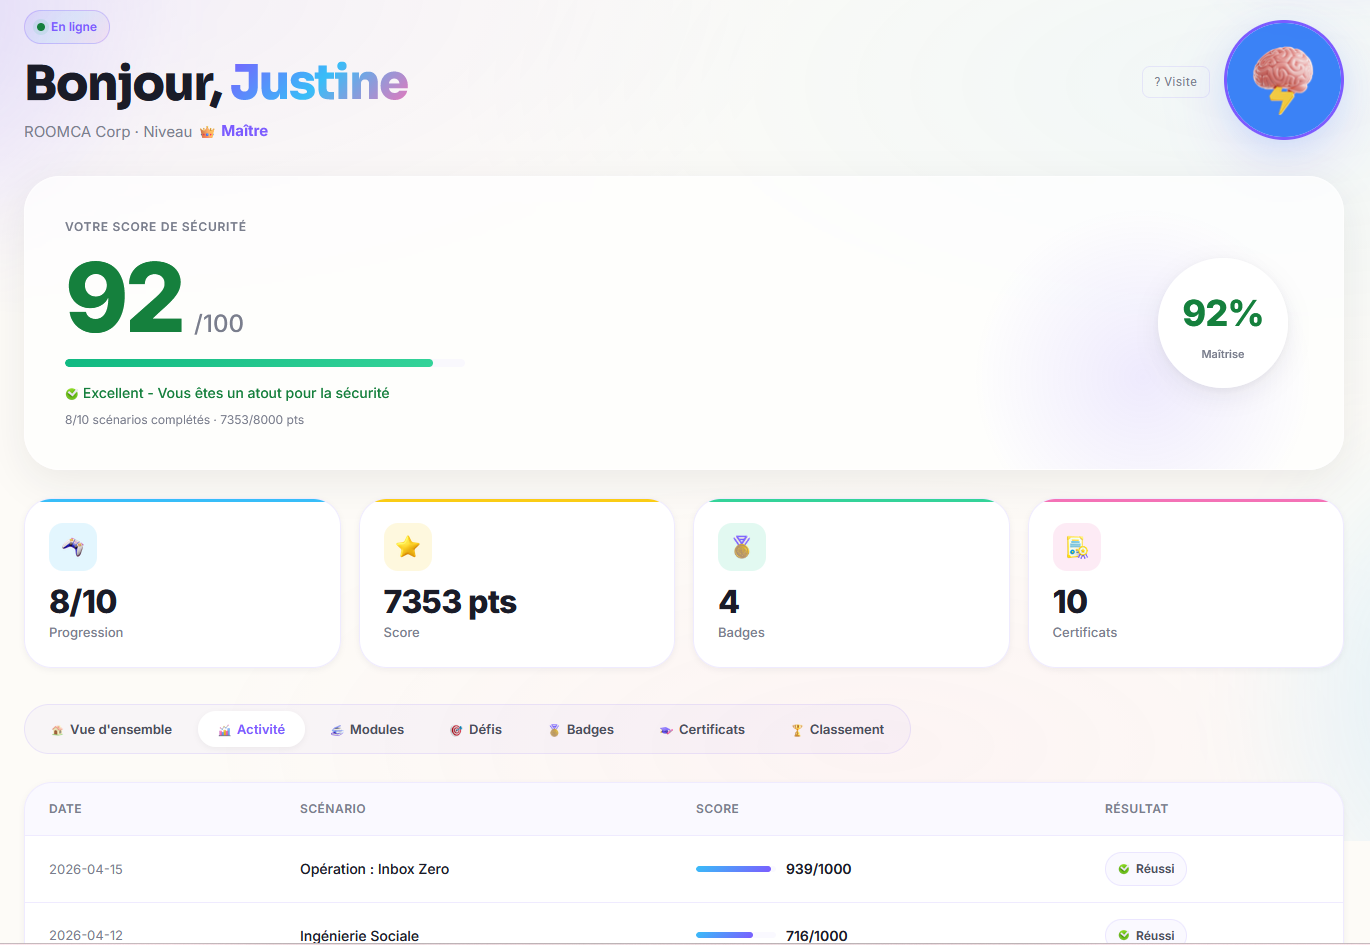Click the 7353 pts value
The height and width of the screenshot is (945, 1370).
pyautogui.click(x=450, y=601)
